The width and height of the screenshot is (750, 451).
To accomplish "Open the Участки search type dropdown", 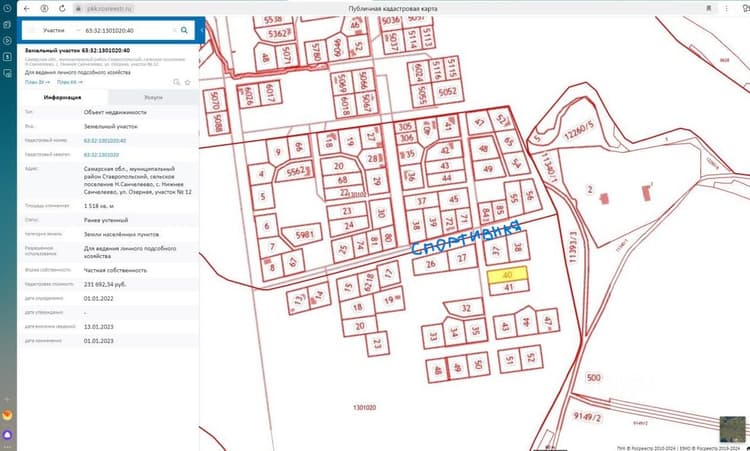I will pyautogui.click(x=54, y=30).
